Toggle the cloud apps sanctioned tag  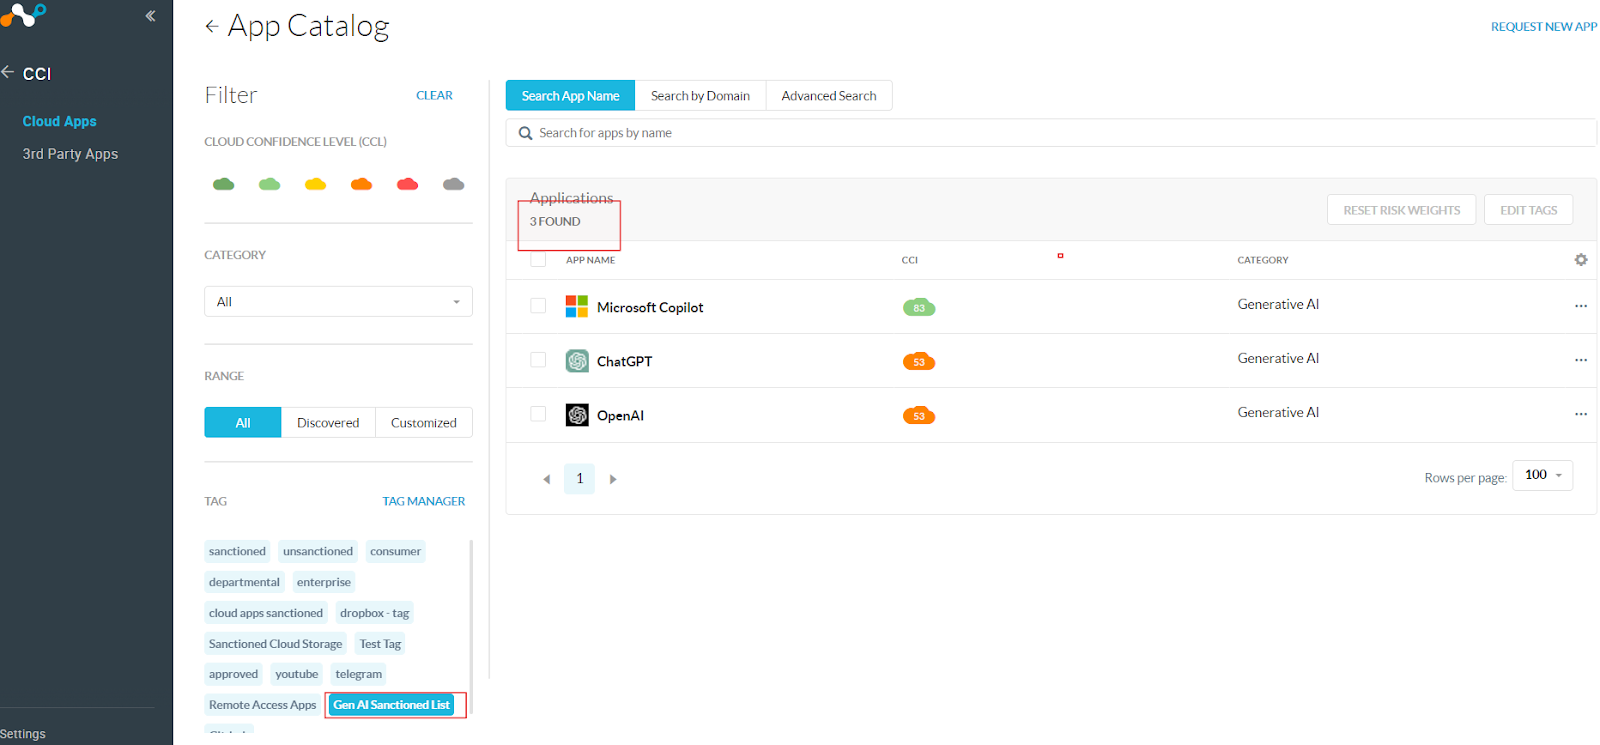(266, 613)
